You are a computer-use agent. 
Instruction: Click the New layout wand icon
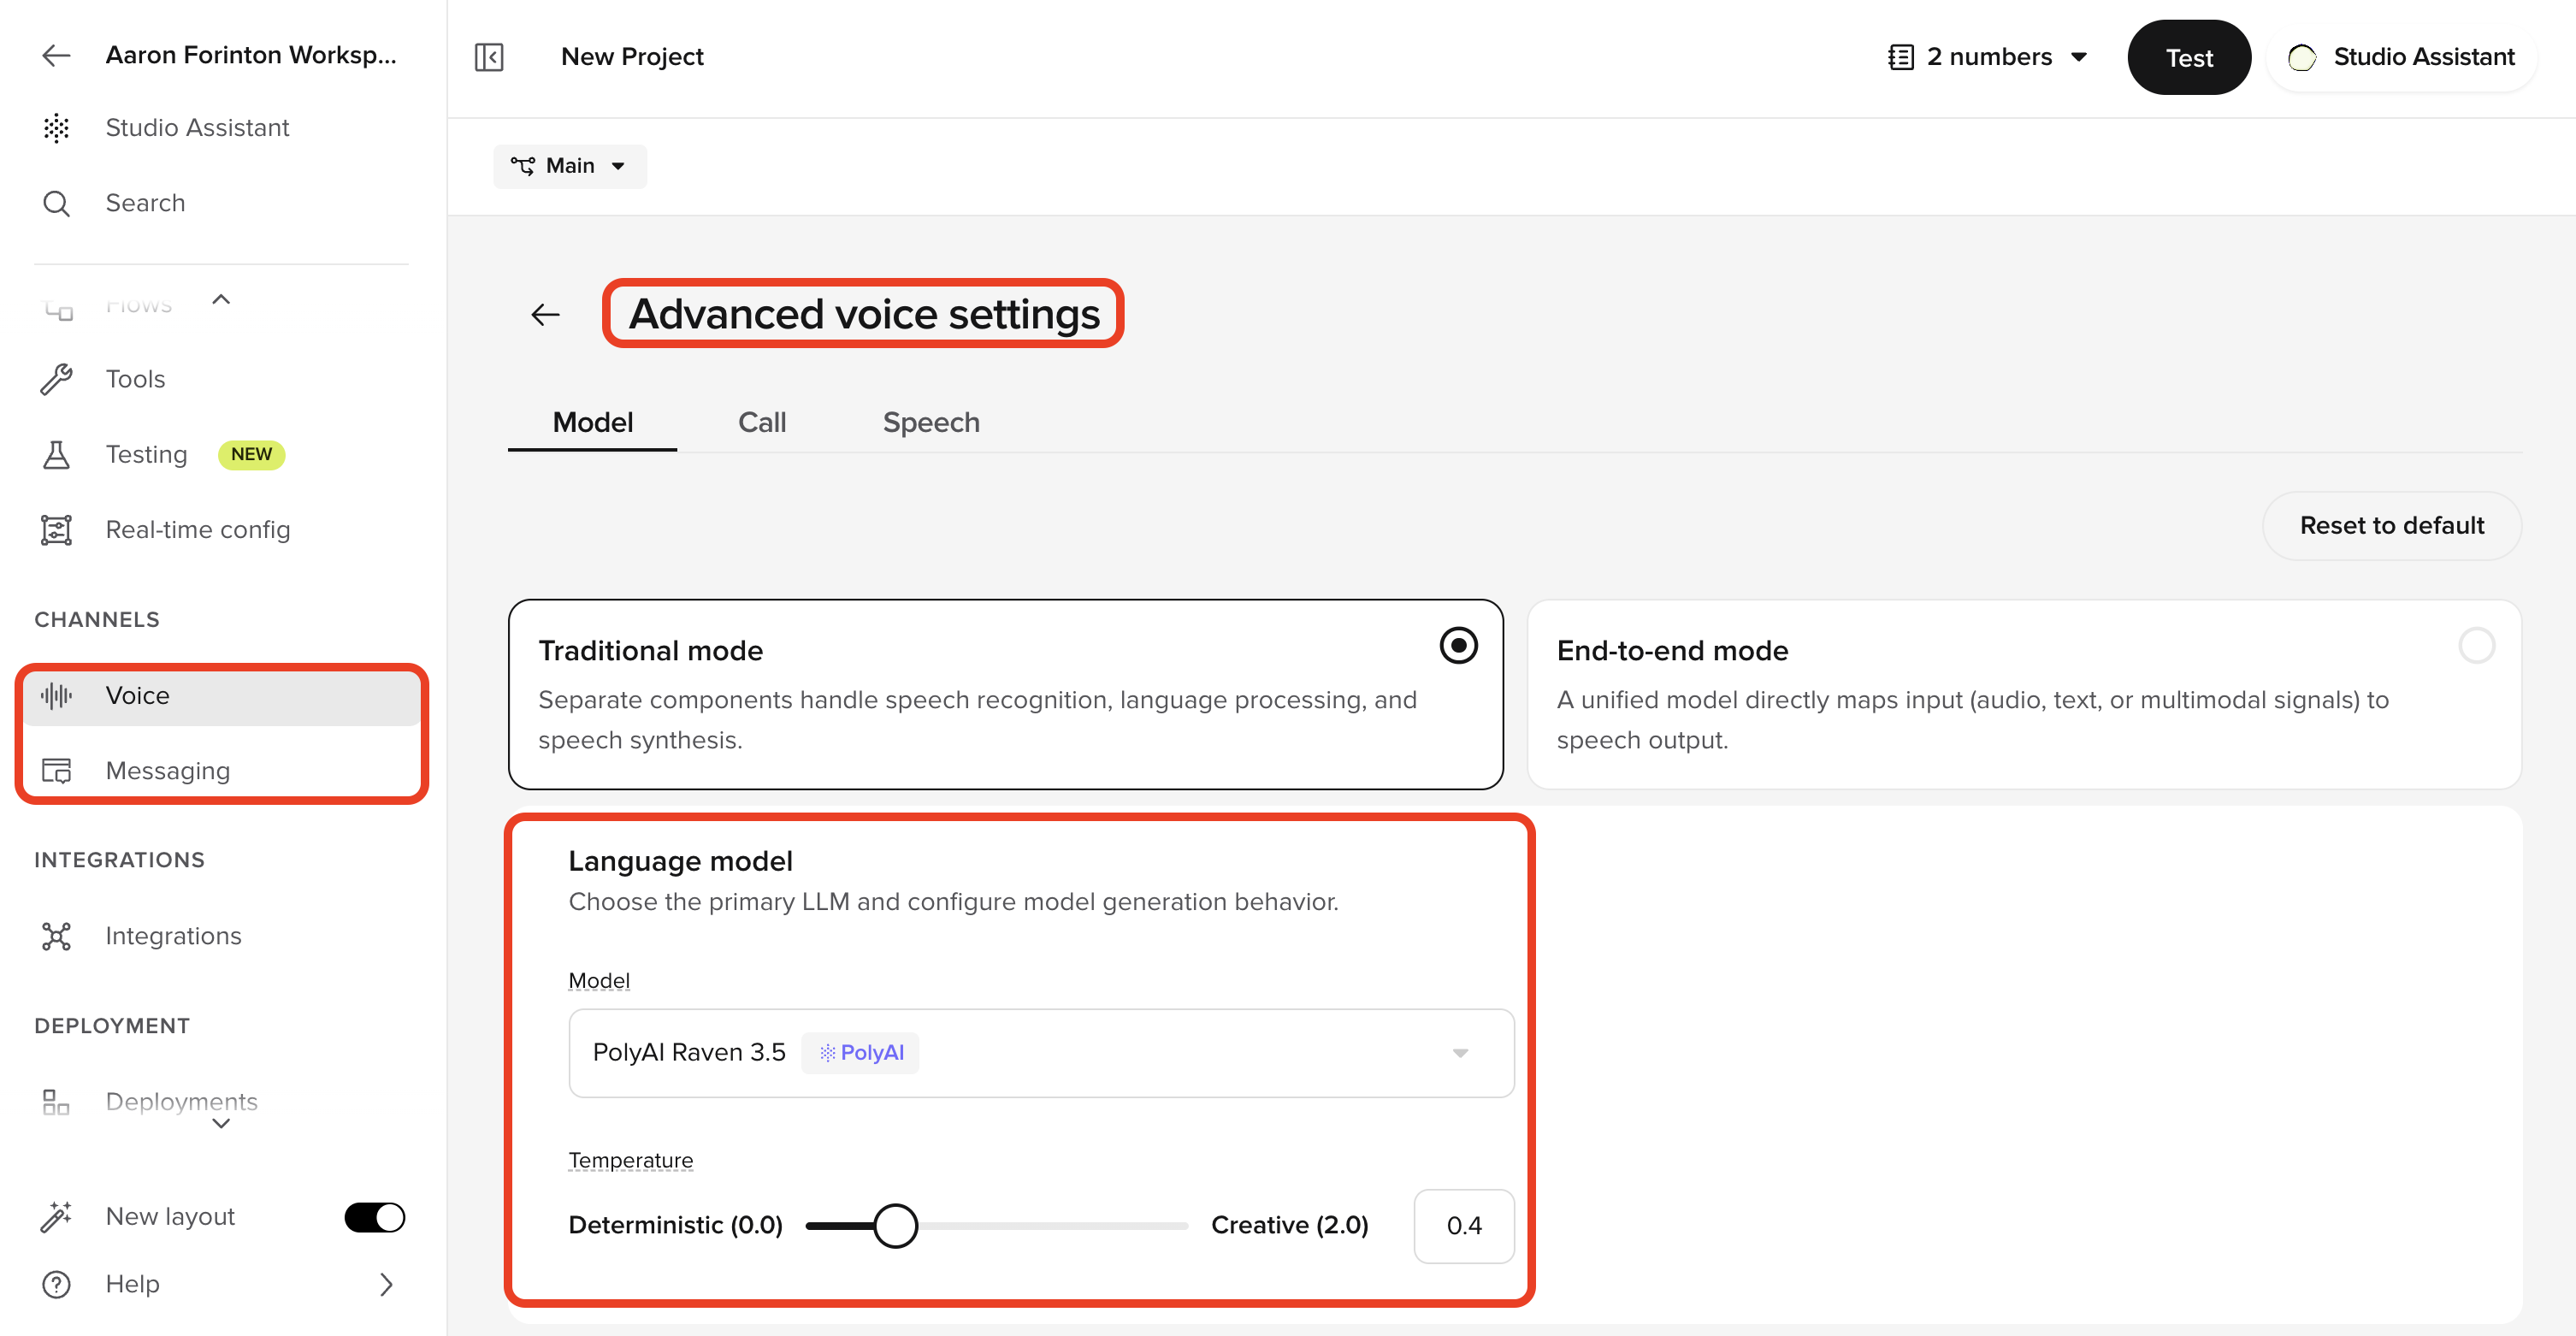[x=56, y=1216]
